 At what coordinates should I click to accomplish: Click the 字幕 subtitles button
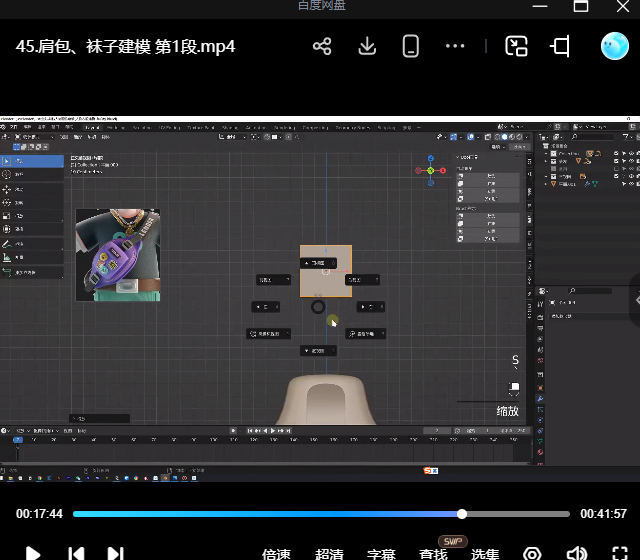381,553
